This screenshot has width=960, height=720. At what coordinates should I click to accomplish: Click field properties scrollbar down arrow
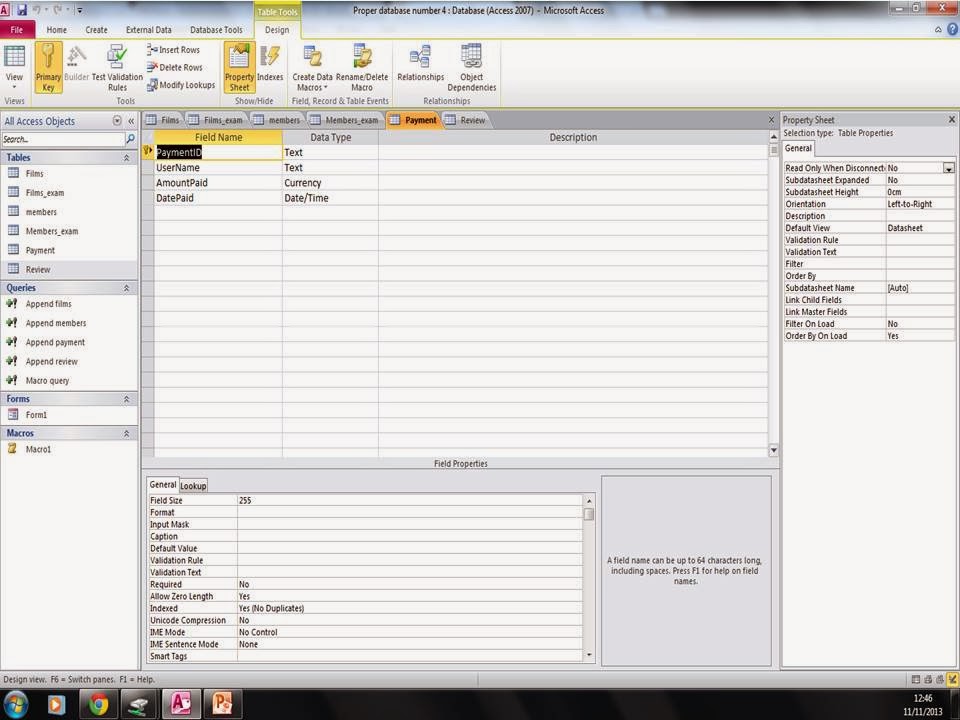tap(589, 655)
